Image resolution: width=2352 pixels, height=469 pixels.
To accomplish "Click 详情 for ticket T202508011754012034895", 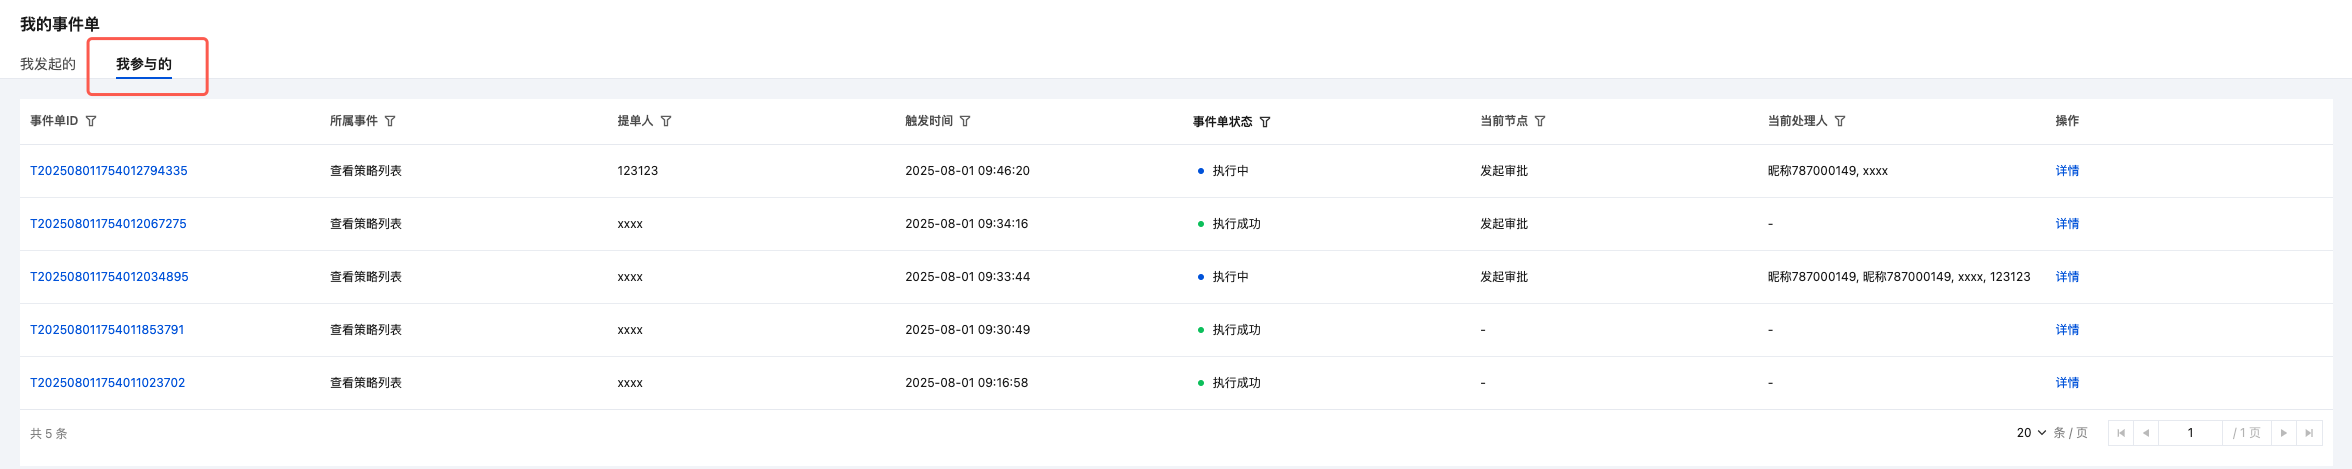I will pyautogui.click(x=2067, y=277).
